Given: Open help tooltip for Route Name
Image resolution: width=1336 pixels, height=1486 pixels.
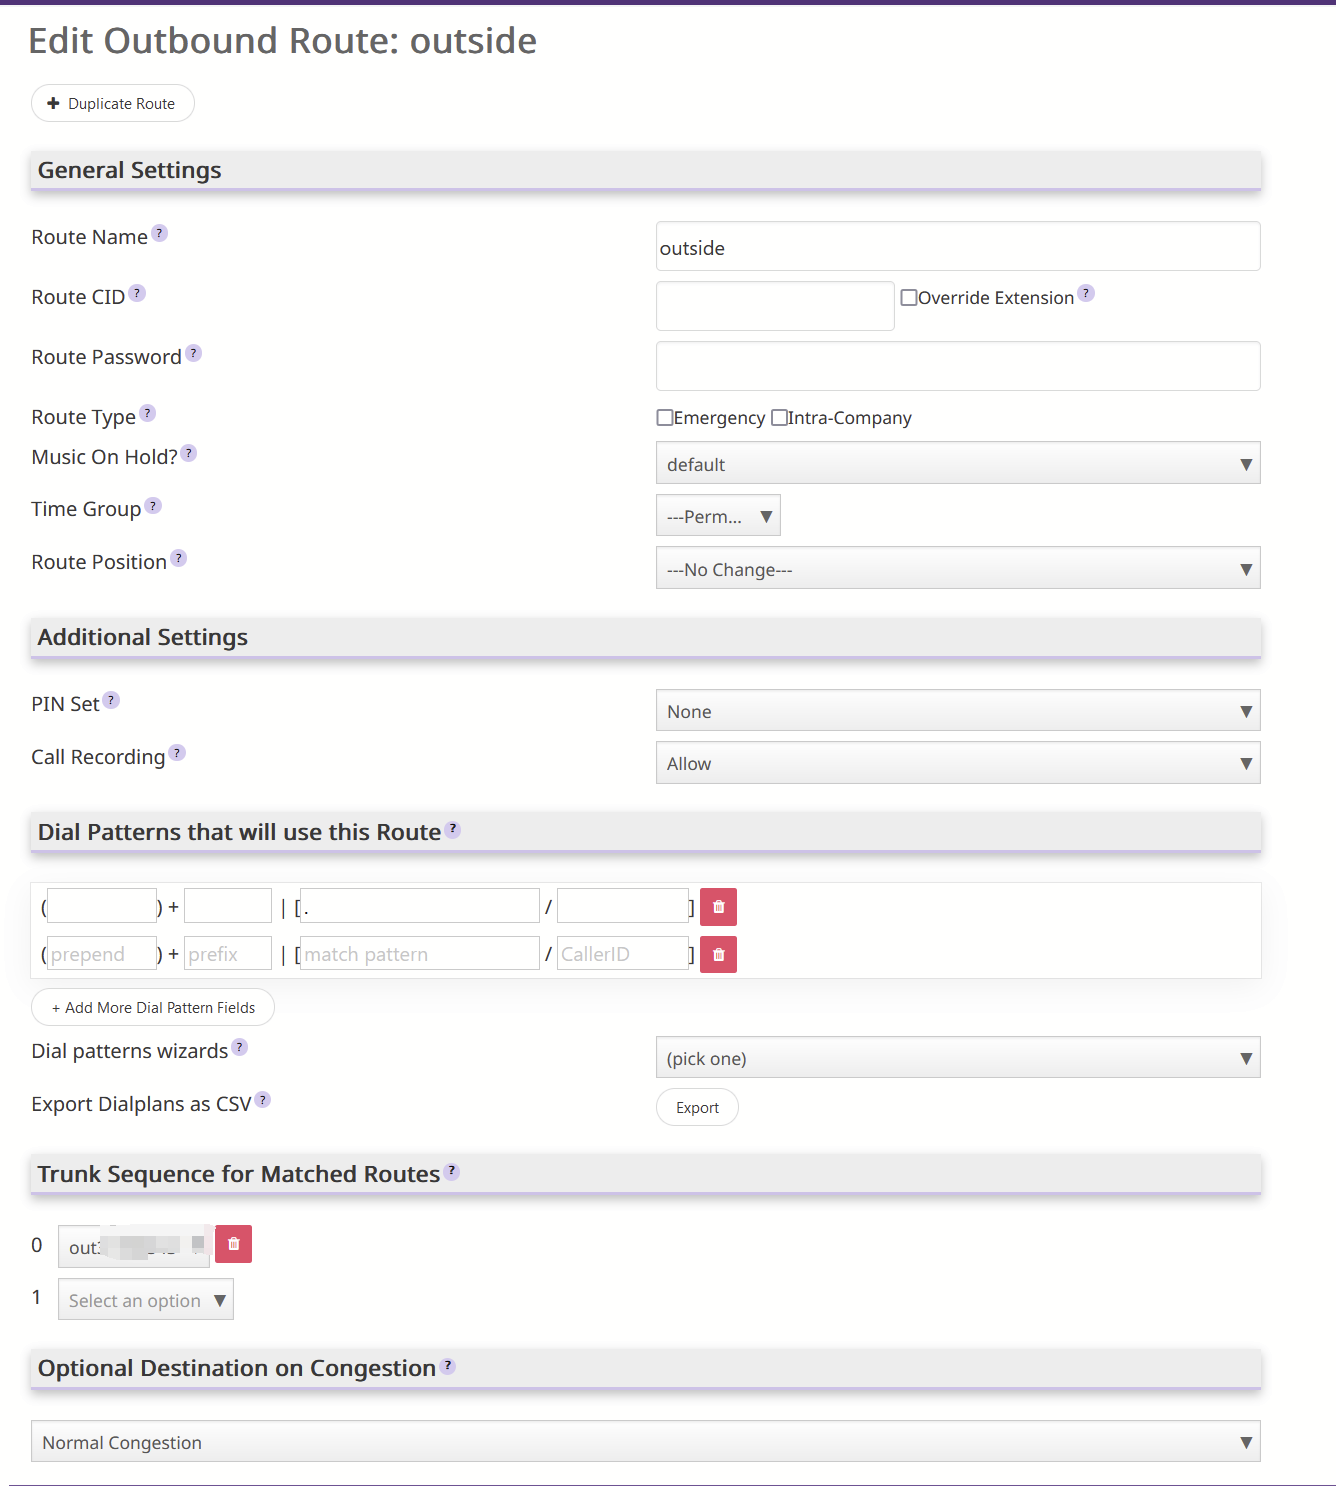Looking at the screenshot, I should (x=159, y=234).
